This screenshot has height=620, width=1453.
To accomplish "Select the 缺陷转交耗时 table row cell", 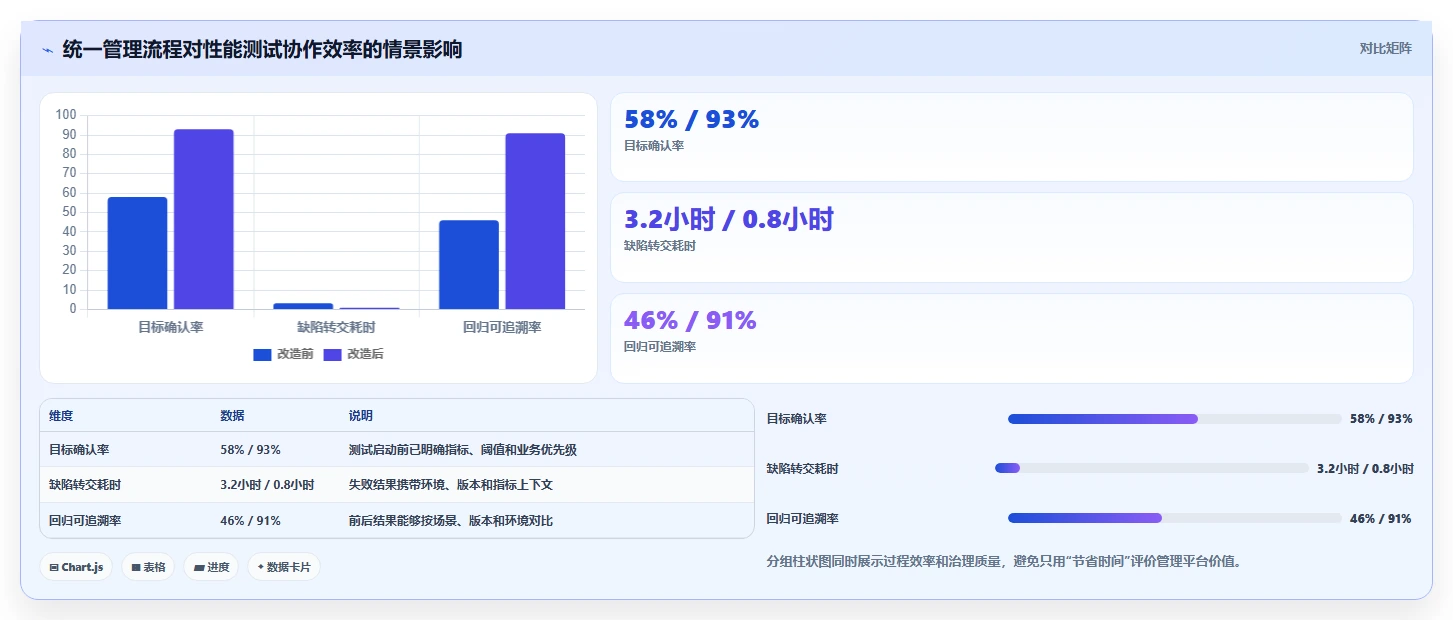I will [x=85, y=485].
